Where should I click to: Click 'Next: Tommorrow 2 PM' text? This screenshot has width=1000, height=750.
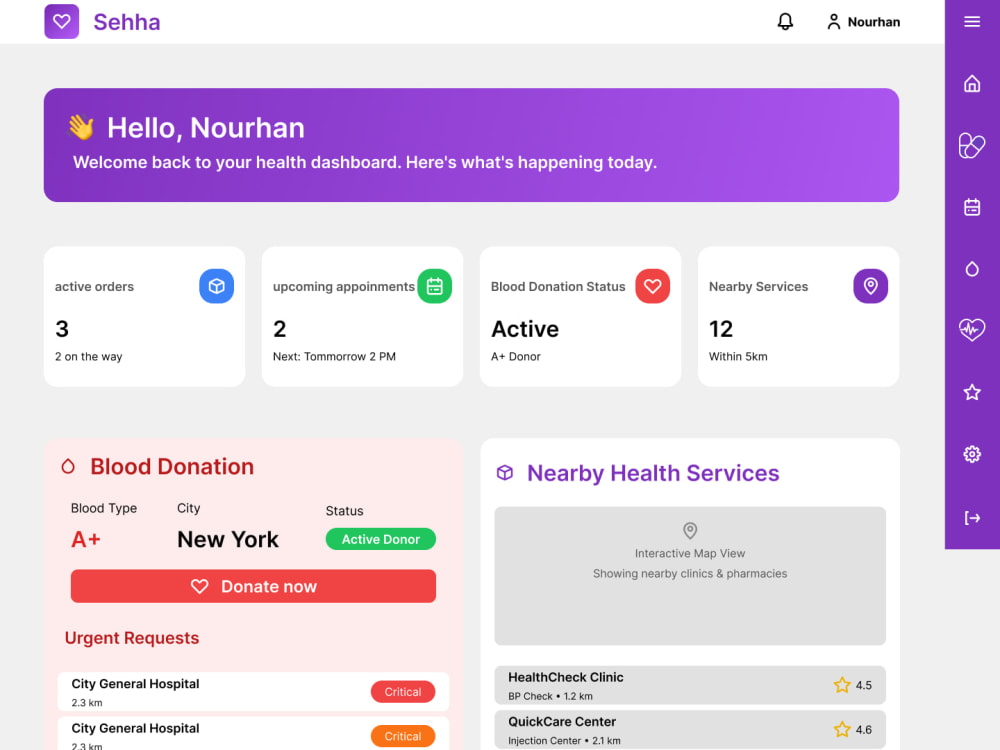click(334, 357)
